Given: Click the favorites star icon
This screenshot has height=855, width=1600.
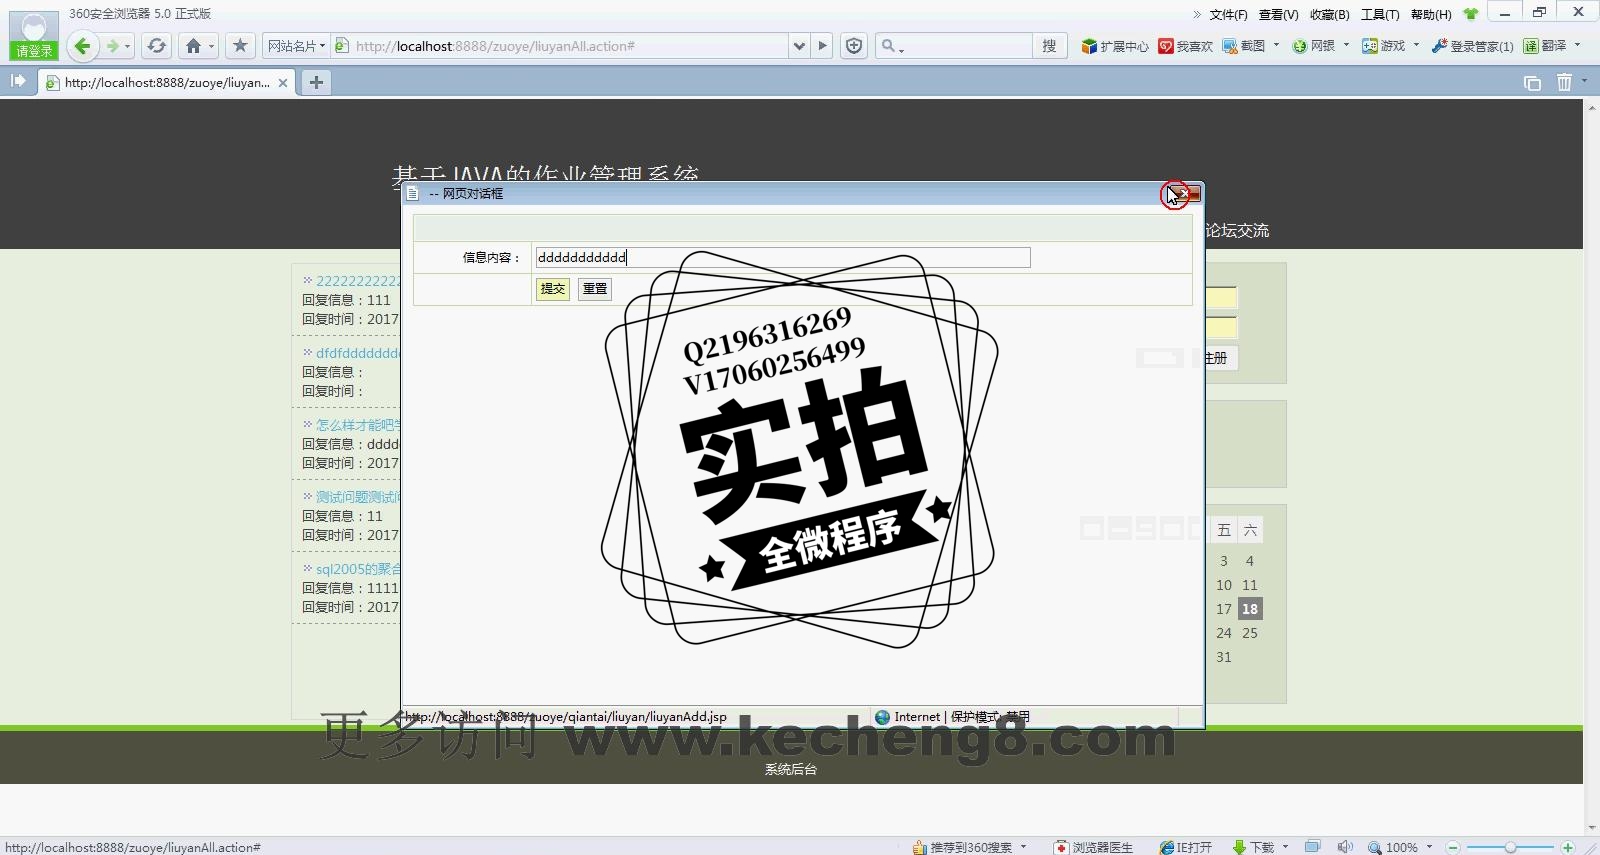Looking at the screenshot, I should tap(240, 46).
